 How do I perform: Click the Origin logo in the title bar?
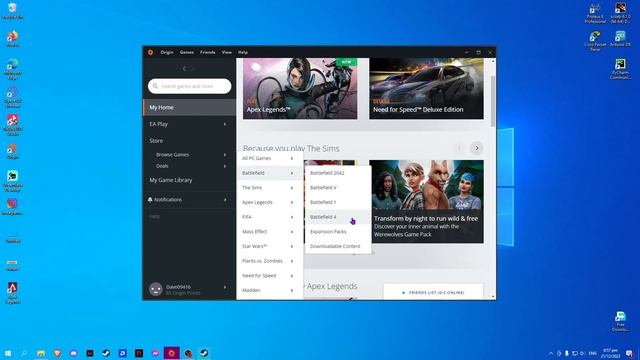[150, 52]
